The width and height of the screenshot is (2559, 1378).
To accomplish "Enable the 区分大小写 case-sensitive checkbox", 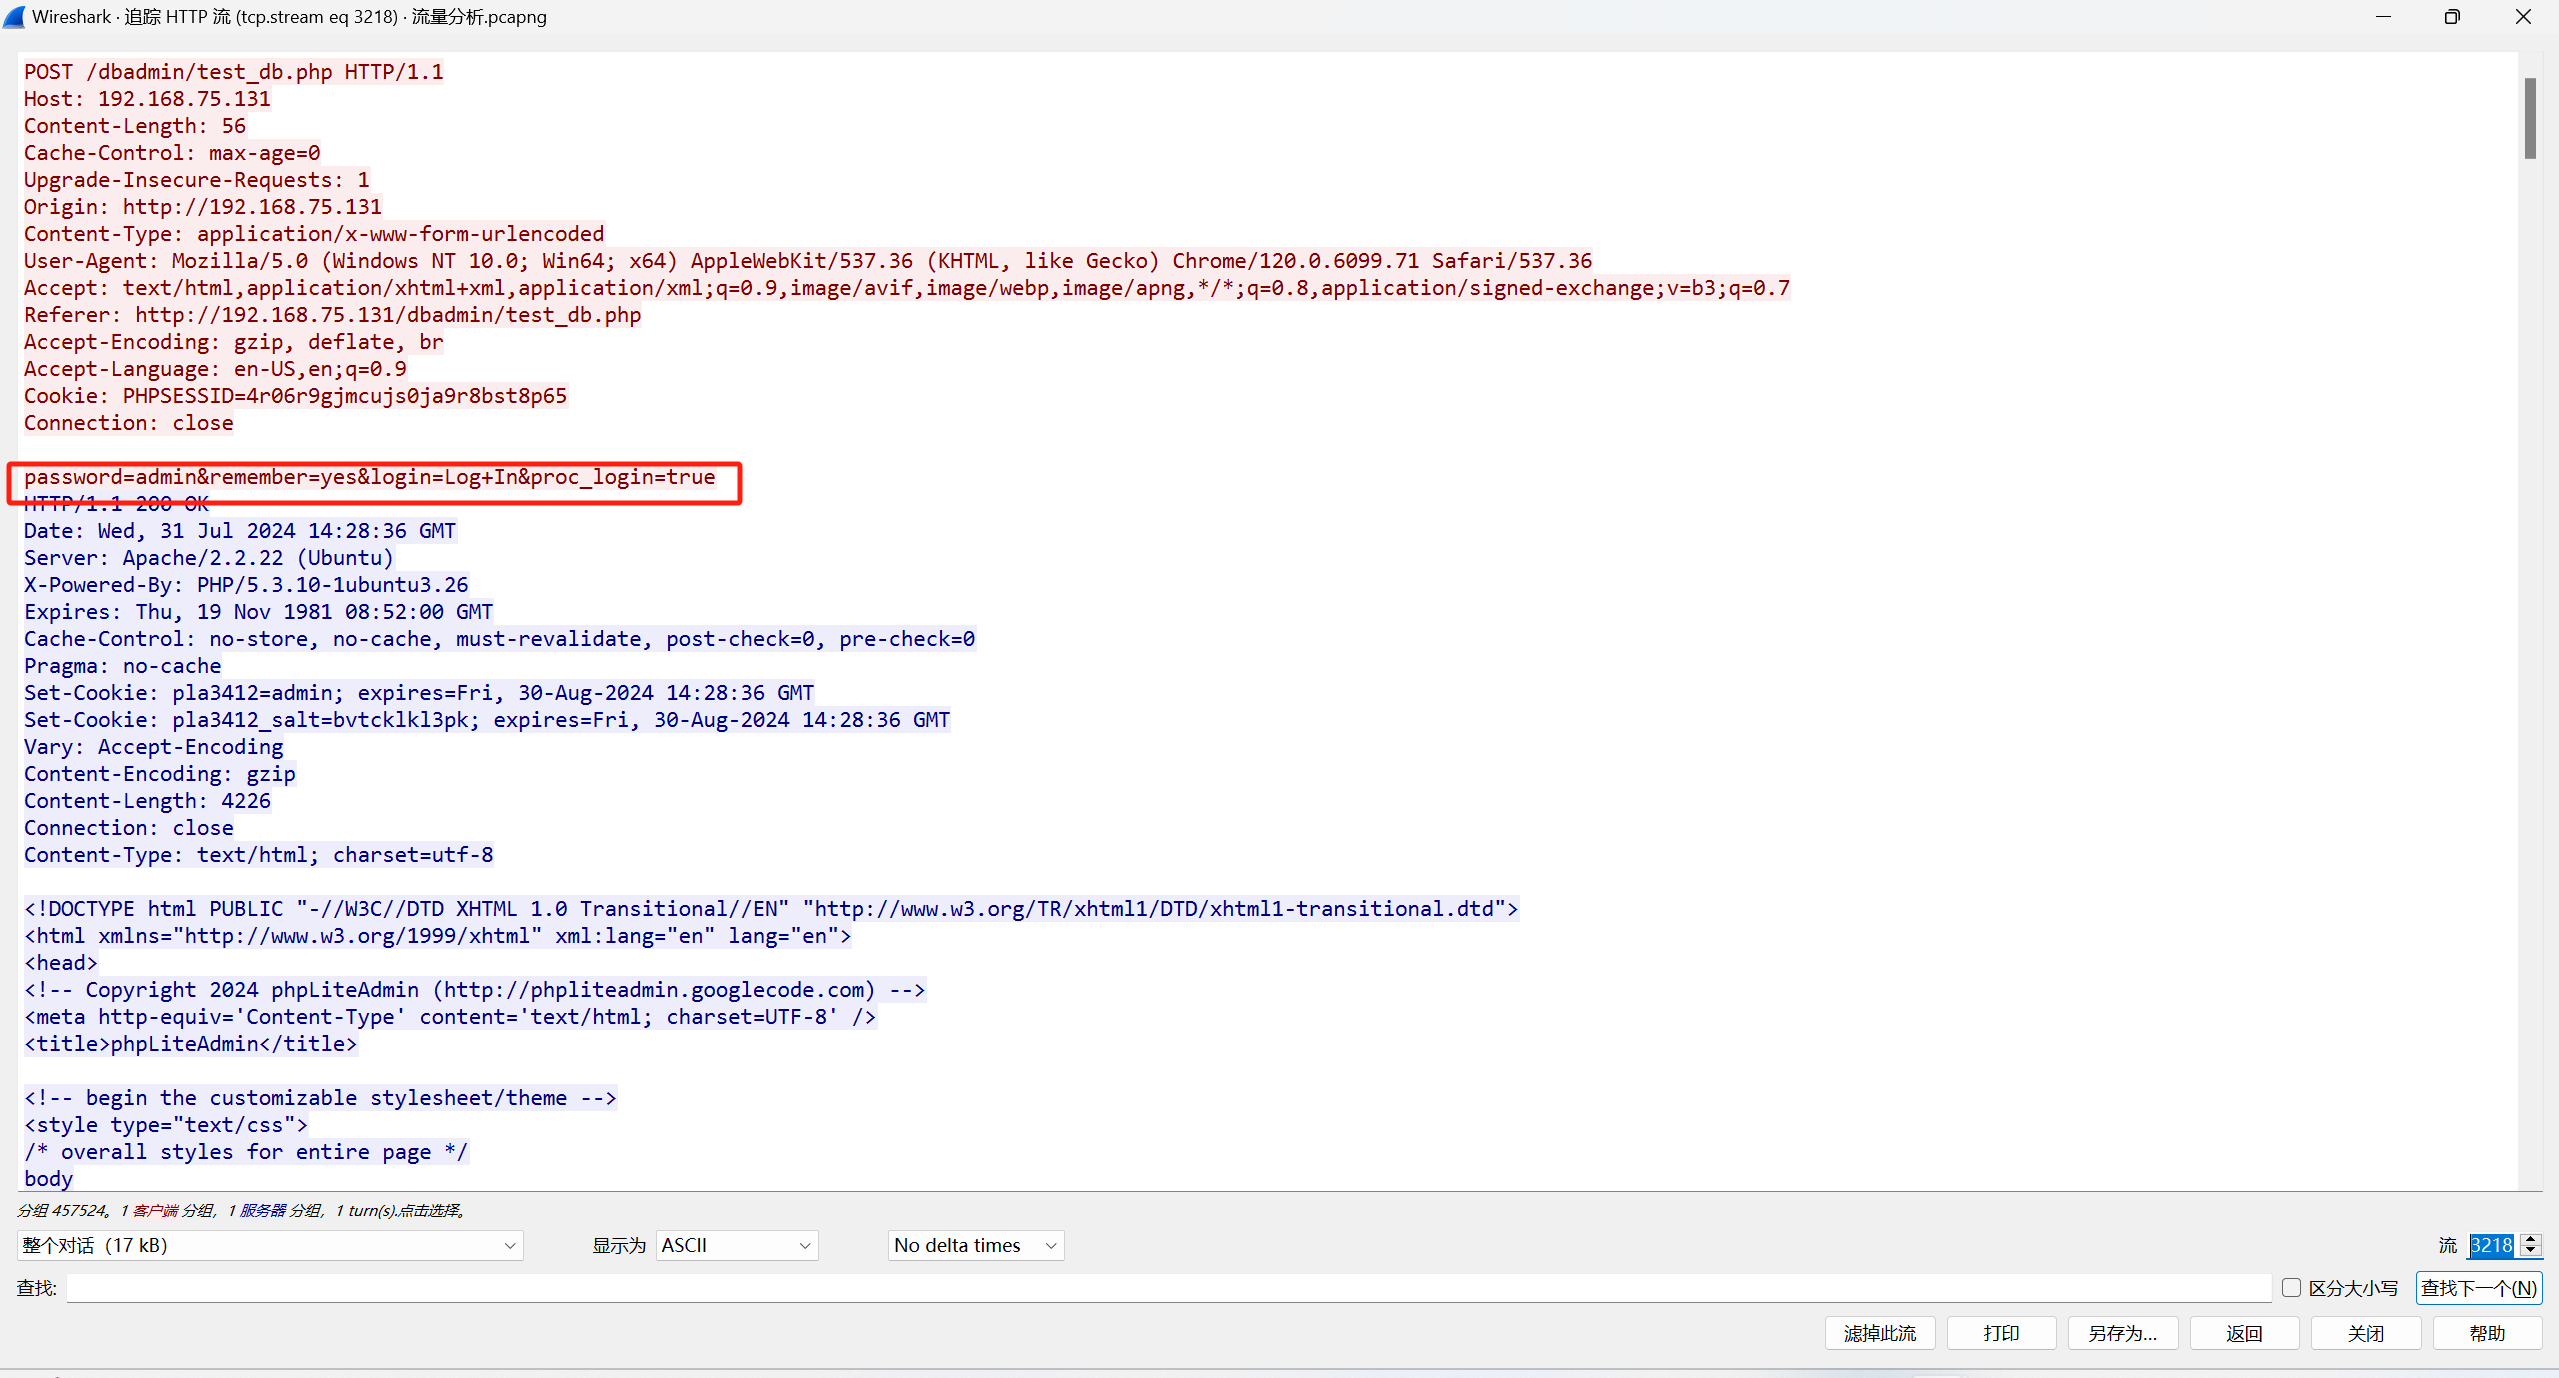I will coord(2292,1288).
